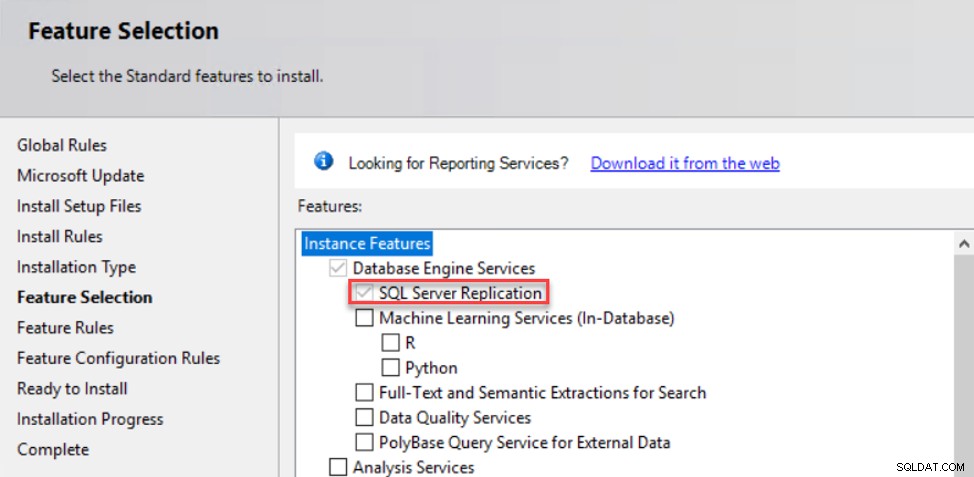Go to the Global Rules step
Screen dimensions: 974x477
click(x=61, y=145)
